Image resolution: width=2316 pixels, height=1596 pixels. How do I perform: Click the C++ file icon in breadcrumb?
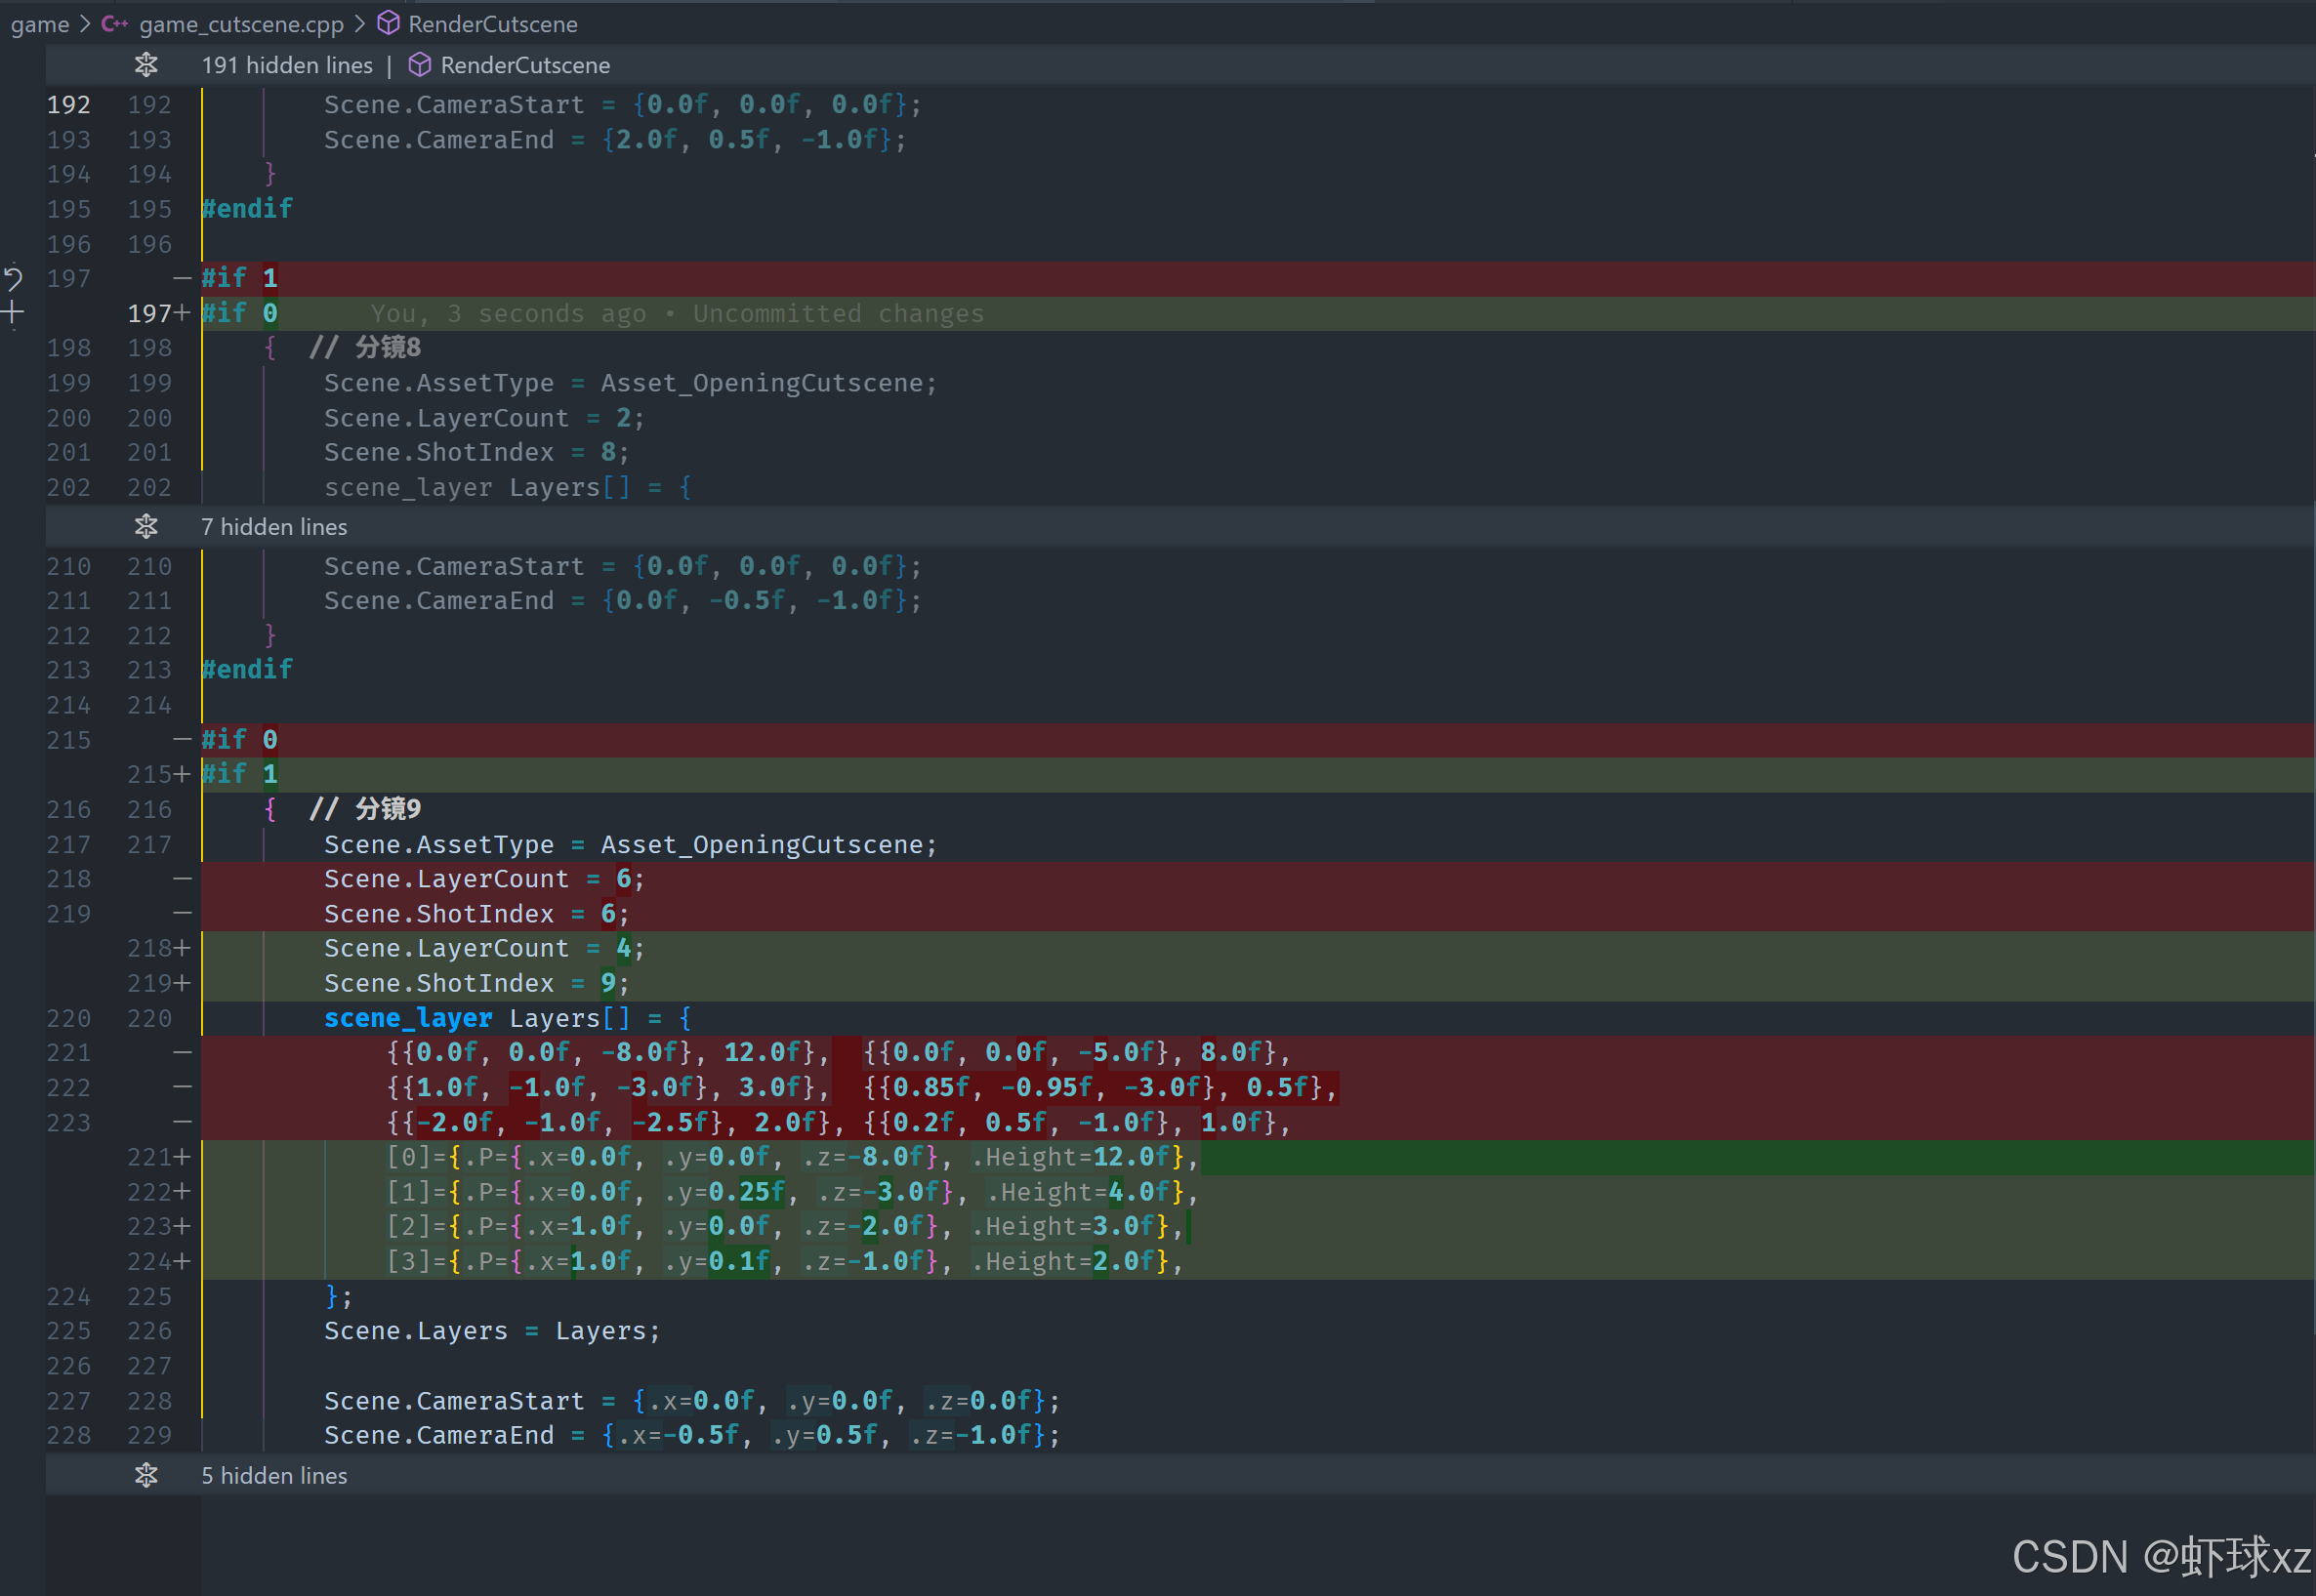pyautogui.click(x=114, y=24)
